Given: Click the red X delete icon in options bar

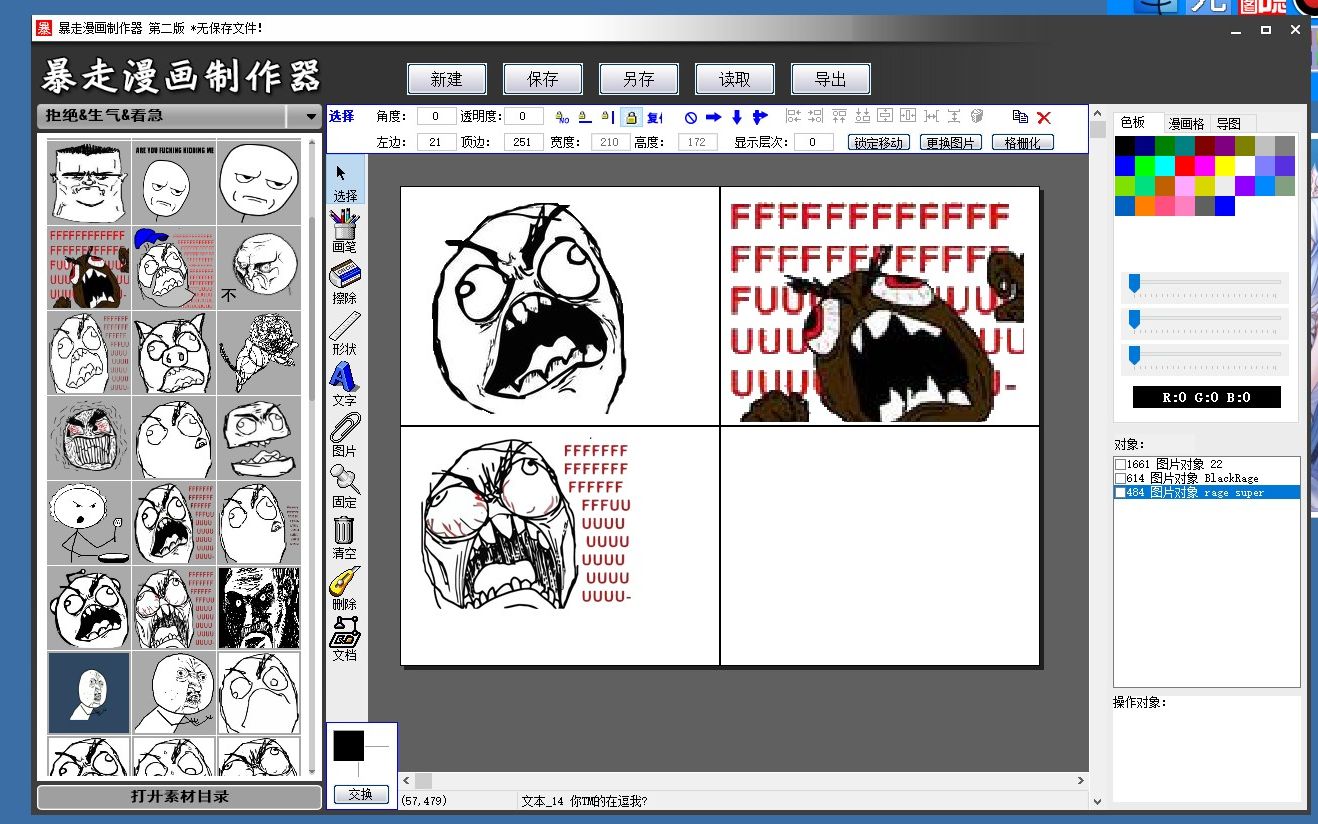Looking at the screenshot, I should pyautogui.click(x=1044, y=117).
